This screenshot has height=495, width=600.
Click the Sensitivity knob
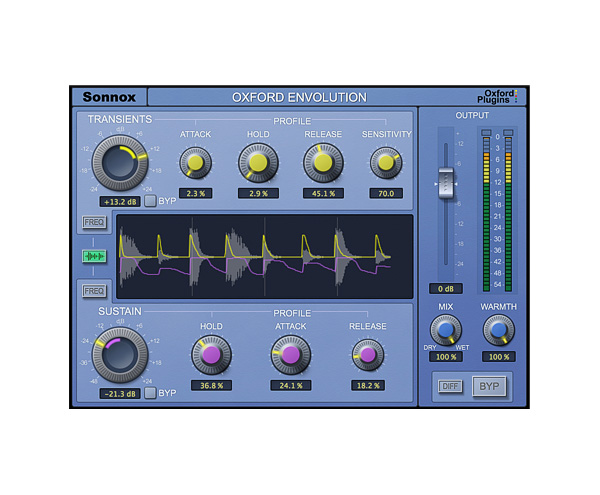386,163
